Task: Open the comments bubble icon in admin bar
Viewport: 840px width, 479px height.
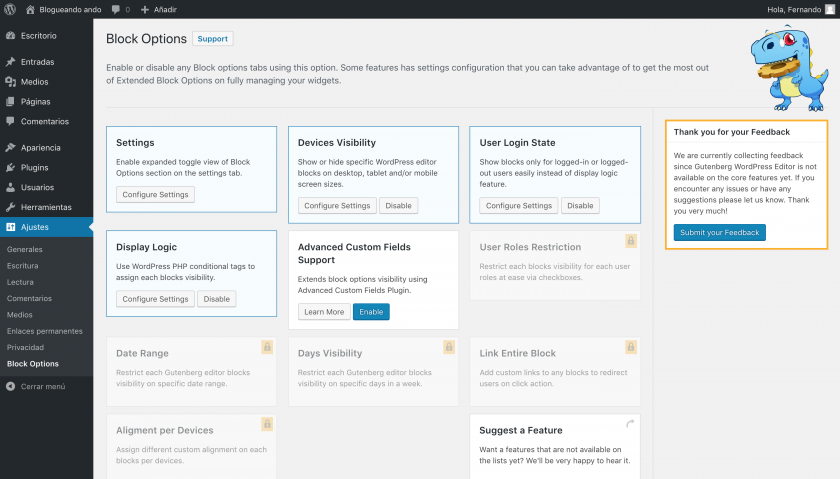Action: [117, 9]
